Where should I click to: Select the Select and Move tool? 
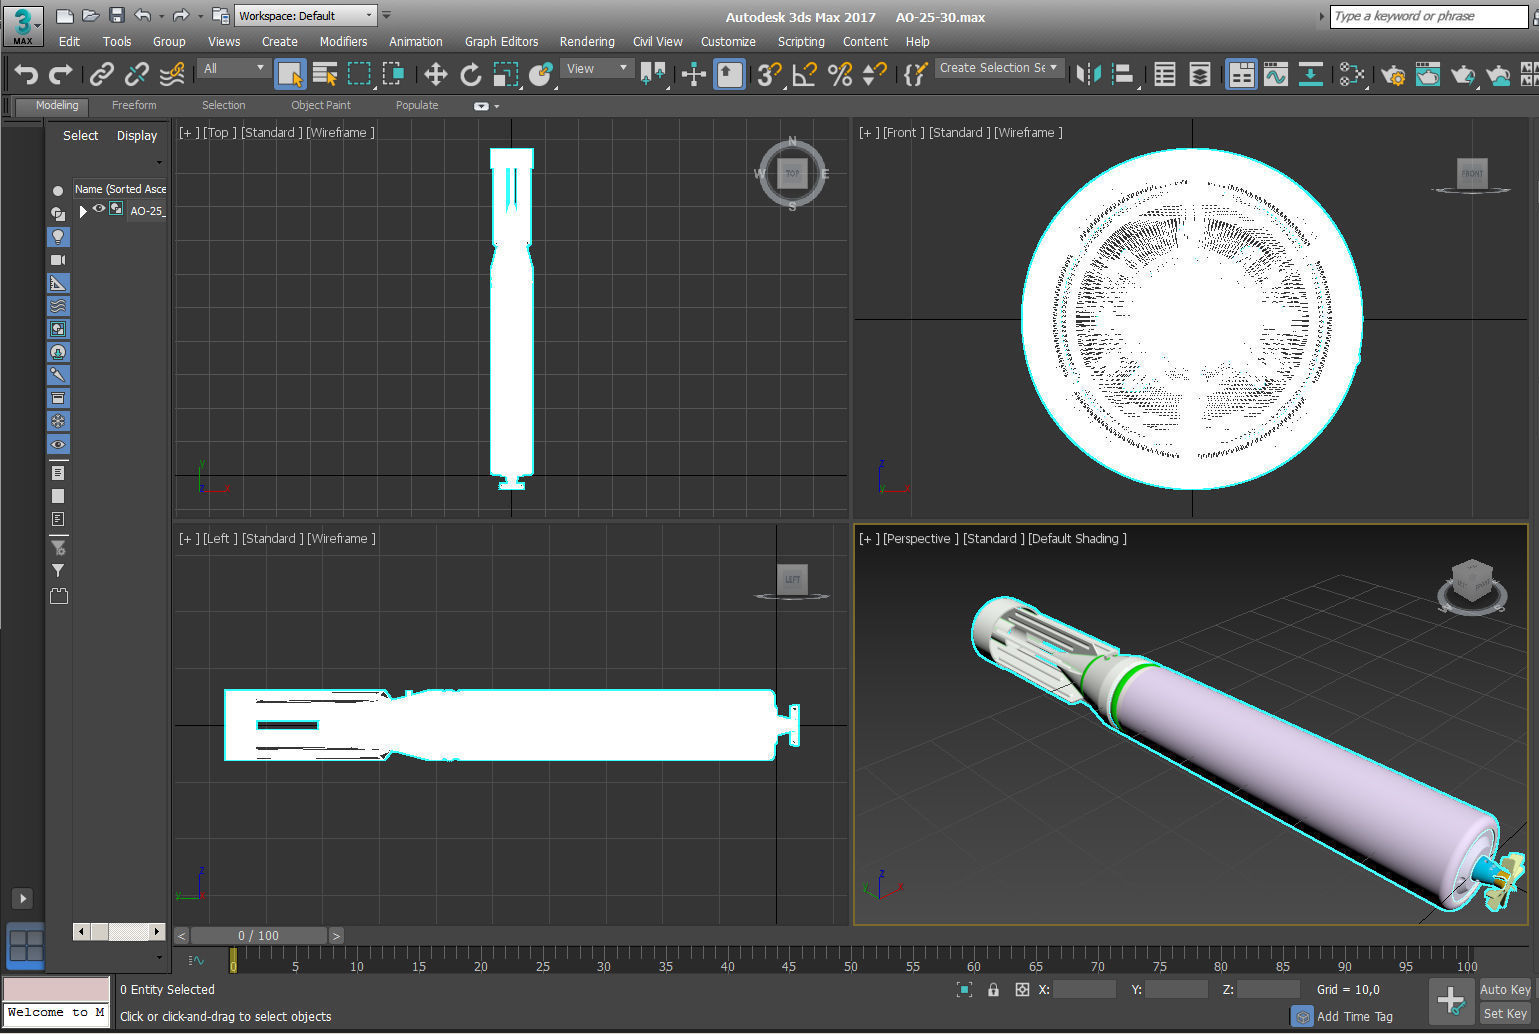(435, 74)
